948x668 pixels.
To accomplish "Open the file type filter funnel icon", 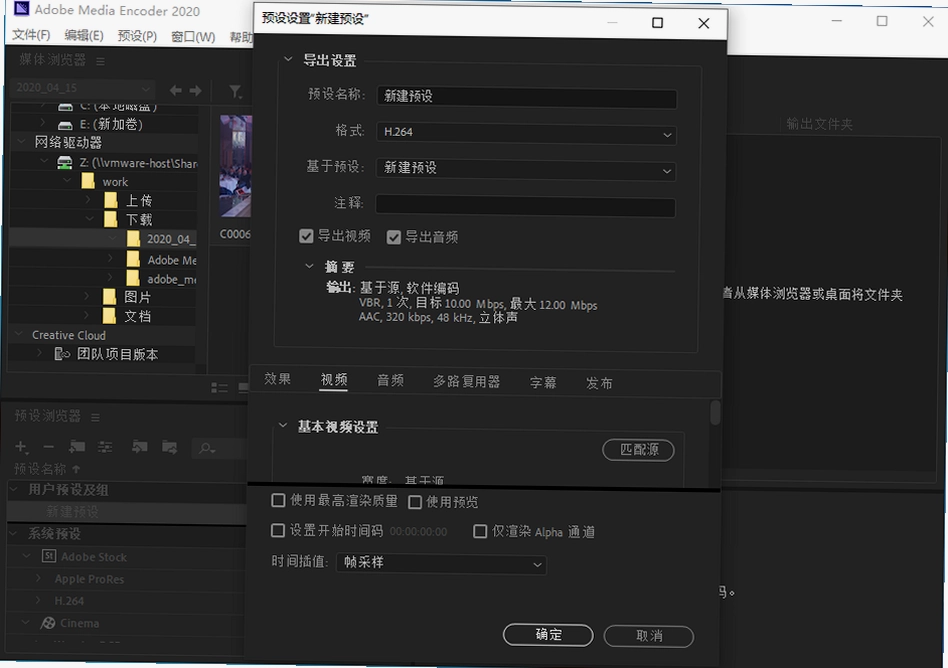I will 235,91.
